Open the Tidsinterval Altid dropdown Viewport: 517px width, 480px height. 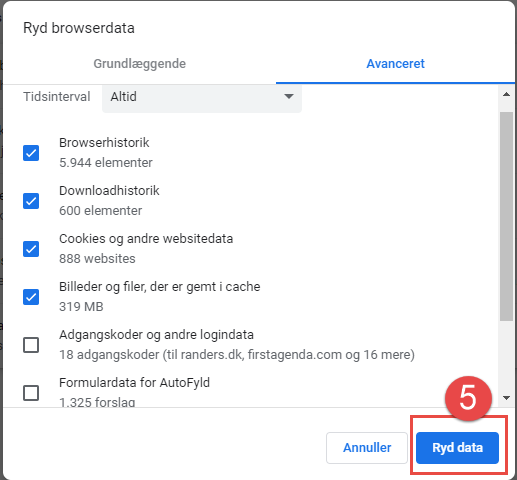pos(202,97)
